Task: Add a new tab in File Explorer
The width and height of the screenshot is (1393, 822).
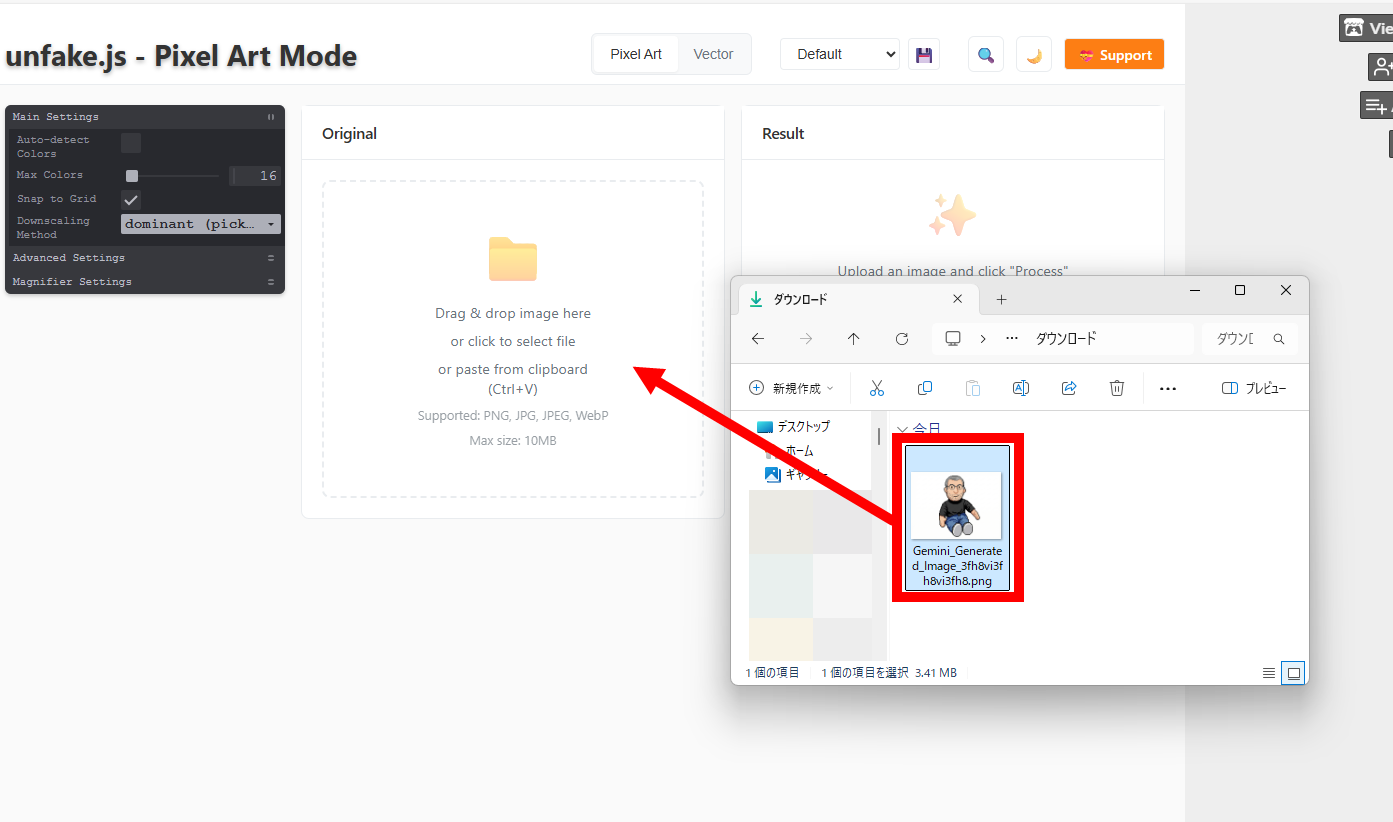Action: coord(1001,300)
